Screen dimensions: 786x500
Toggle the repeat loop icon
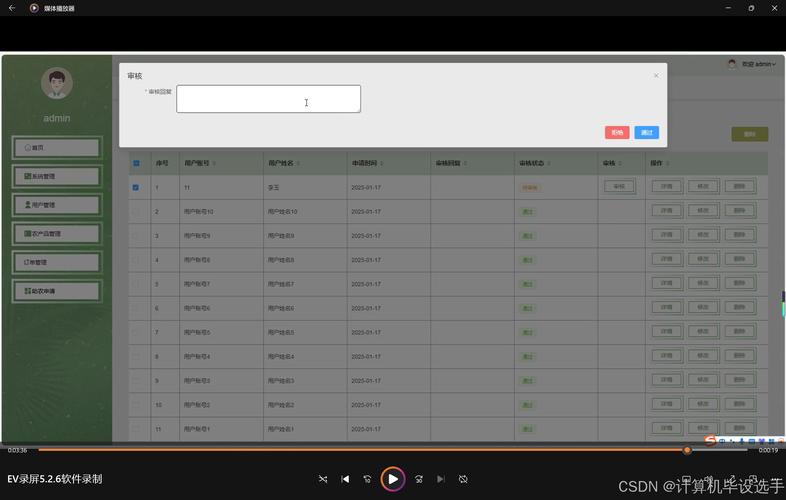[x=463, y=479]
